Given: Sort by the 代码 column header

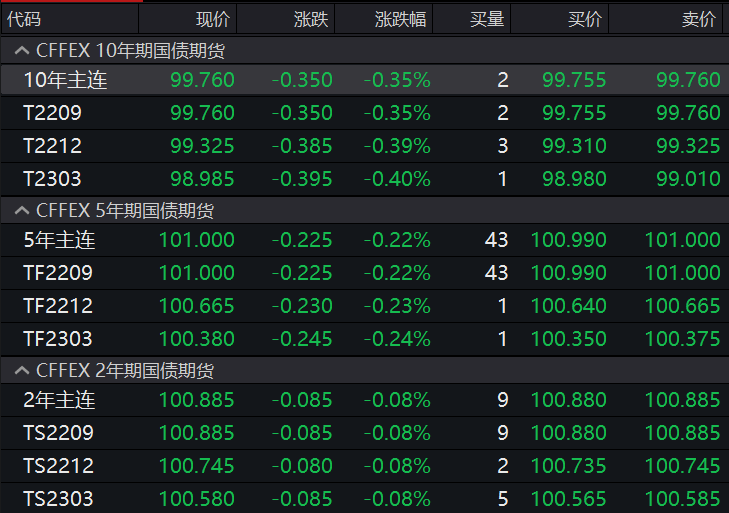Looking at the screenshot, I should tap(25, 19).
